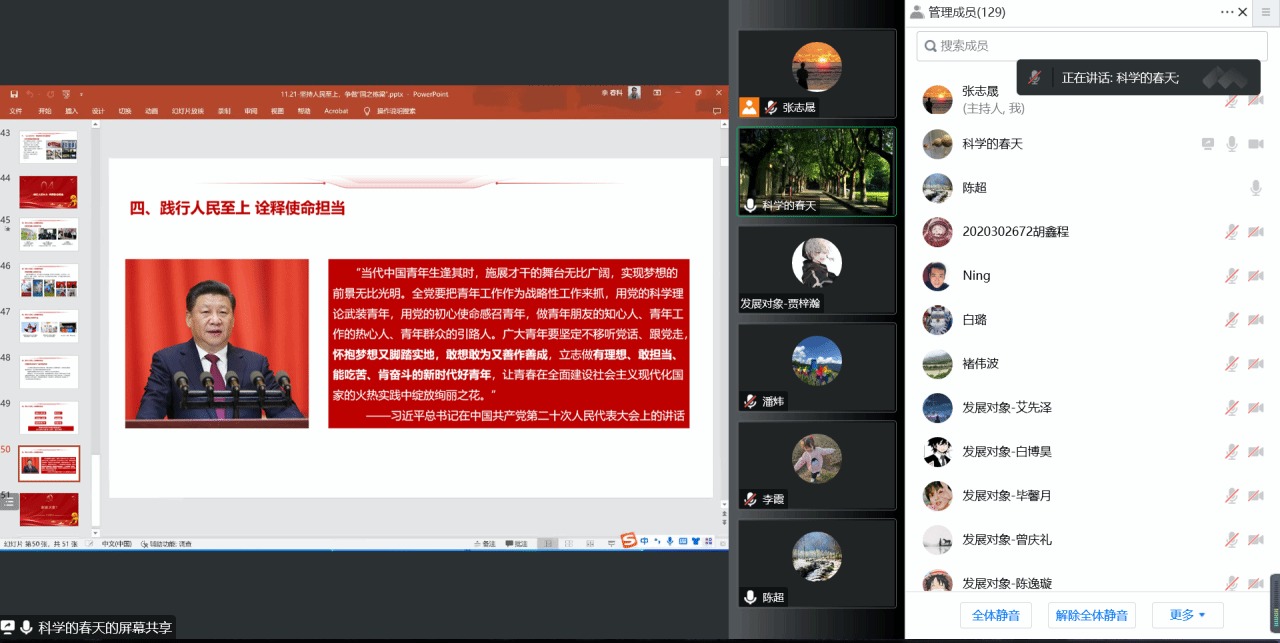Toggle the camera for member Ning
1280x643 pixels.
(x=1255, y=276)
